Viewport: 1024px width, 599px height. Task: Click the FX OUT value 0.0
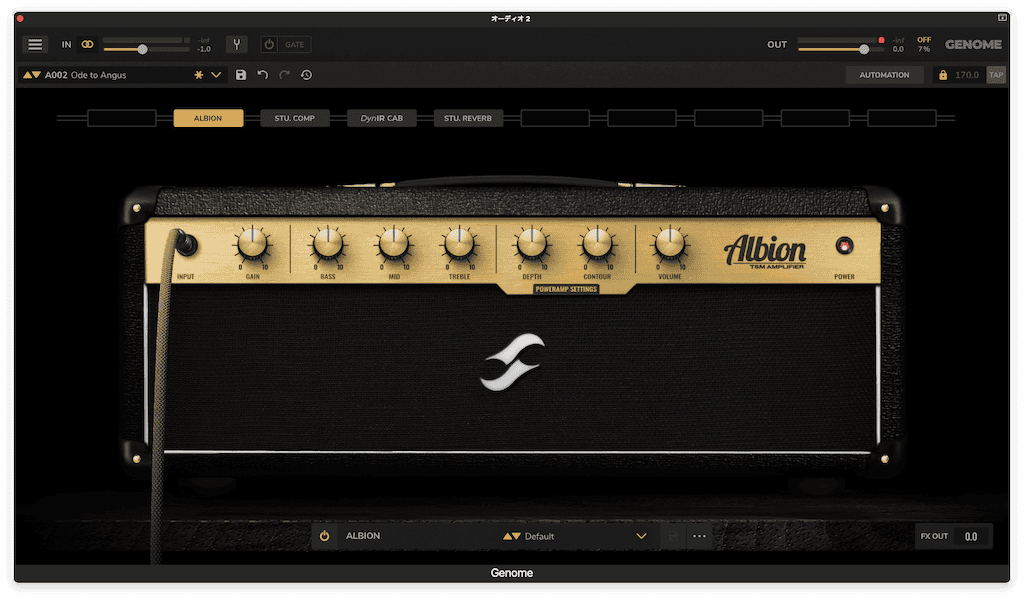971,536
